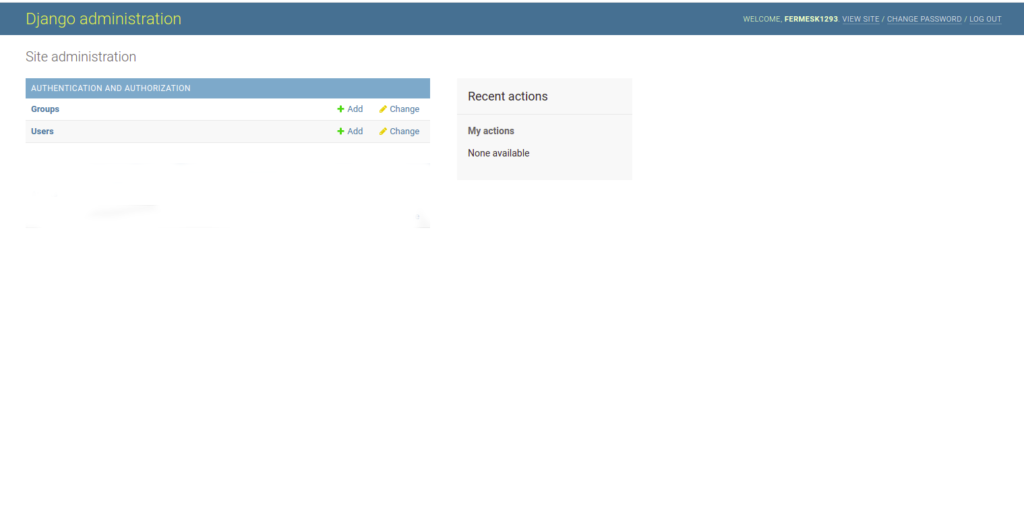This screenshot has height=520, width=1024.
Task: Click the pencil icon in Groups row
Action: point(383,109)
